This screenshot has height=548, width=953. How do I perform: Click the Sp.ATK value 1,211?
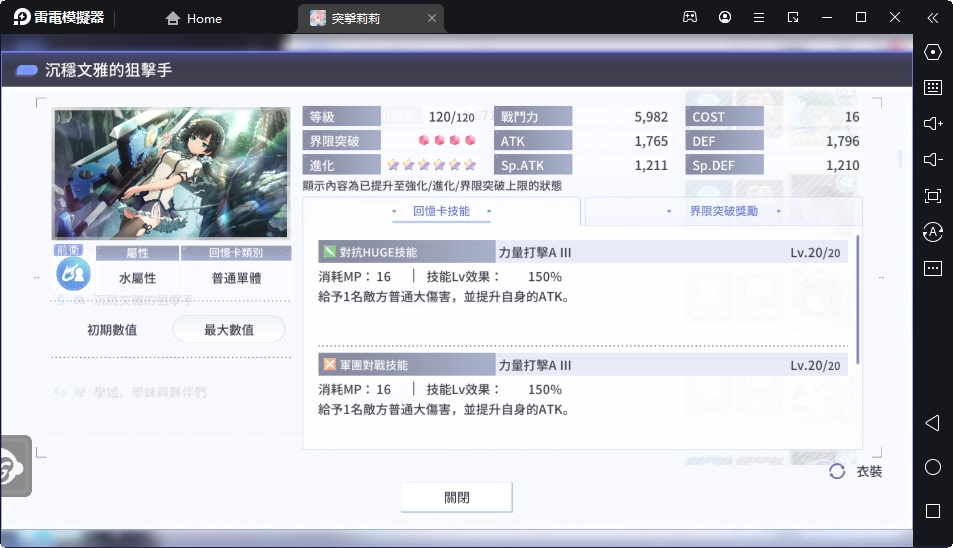(x=651, y=165)
